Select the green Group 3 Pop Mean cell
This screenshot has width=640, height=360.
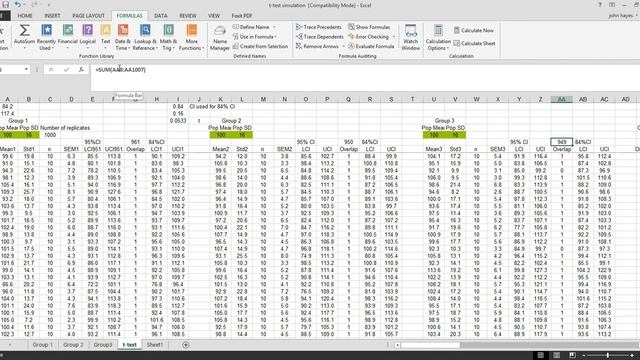[433, 135]
